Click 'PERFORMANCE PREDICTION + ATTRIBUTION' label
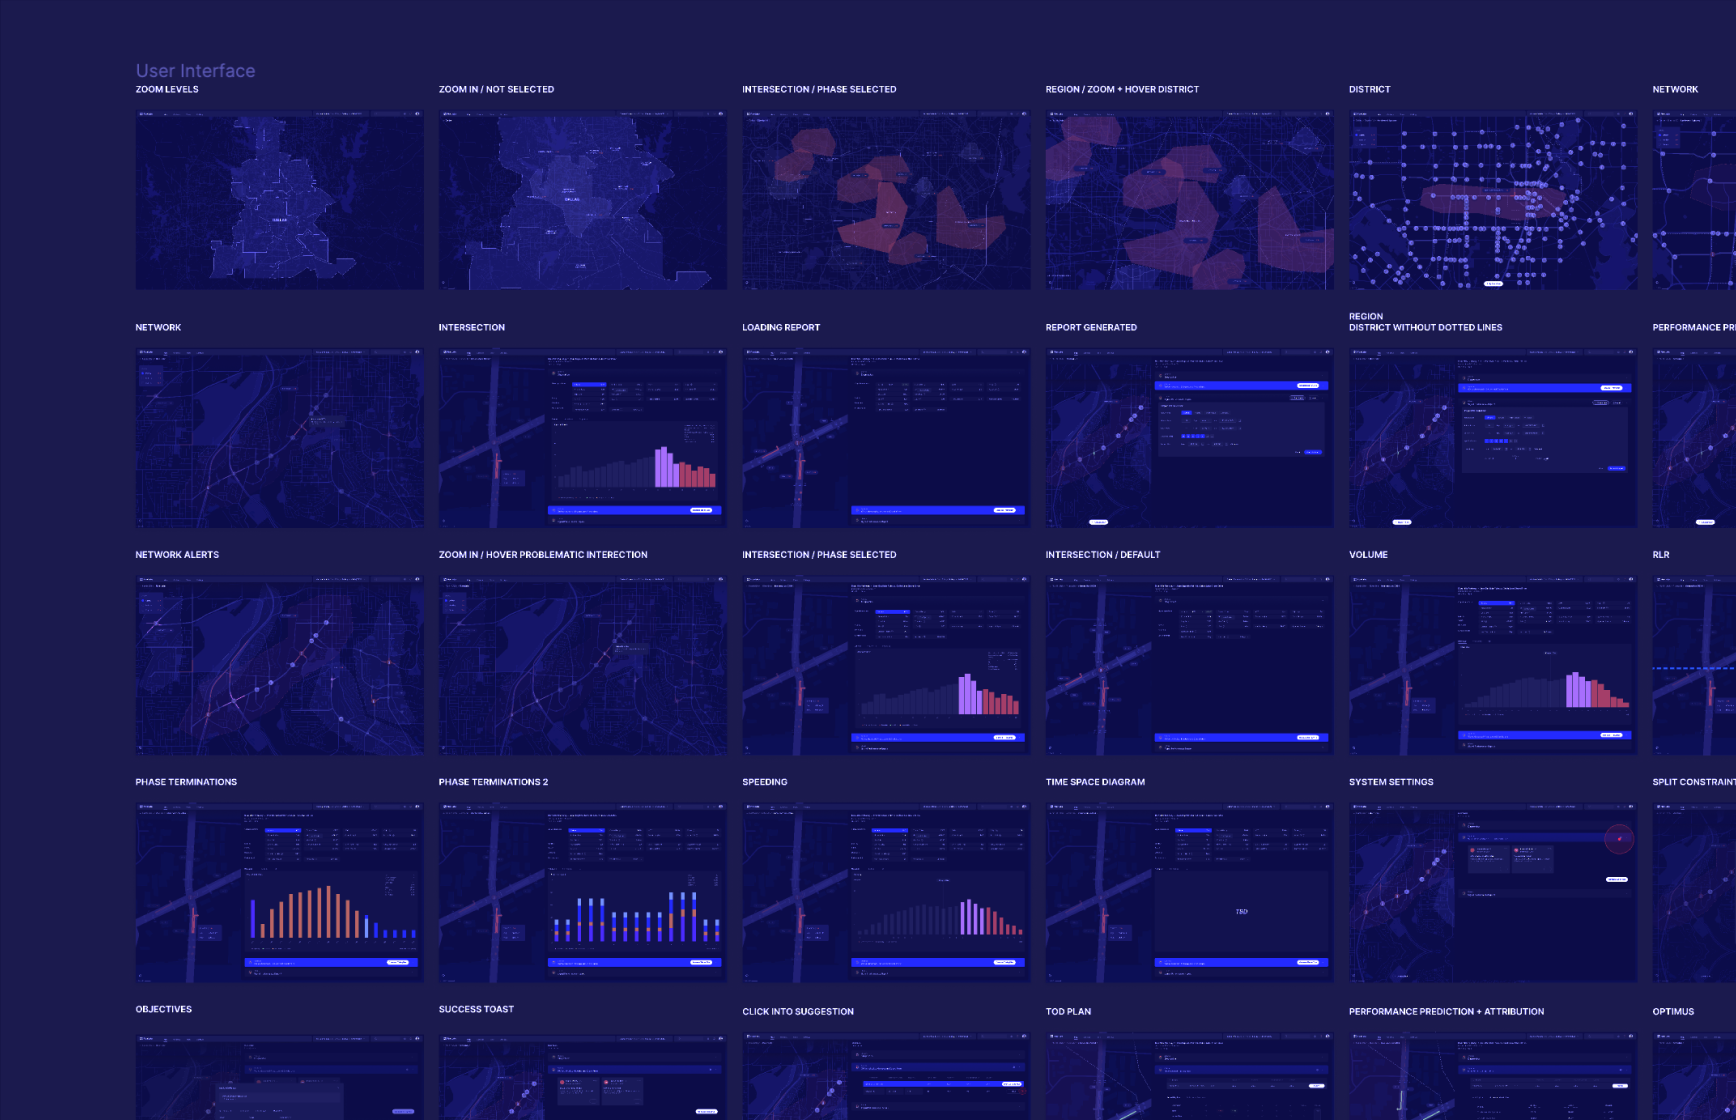The width and height of the screenshot is (1736, 1120). pos(1446,1011)
